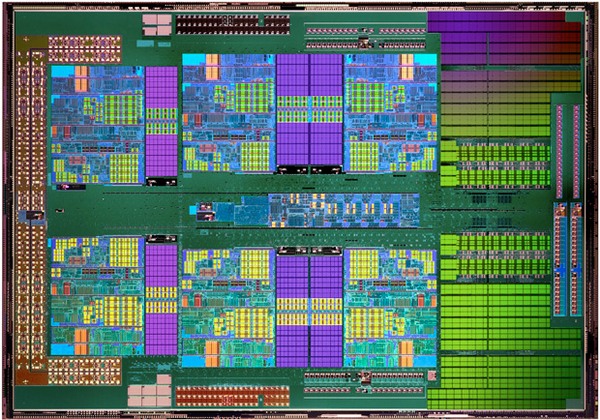Click the pink squares near the top-left edge
The width and height of the screenshot is (600, 420).
coord(155,22)
